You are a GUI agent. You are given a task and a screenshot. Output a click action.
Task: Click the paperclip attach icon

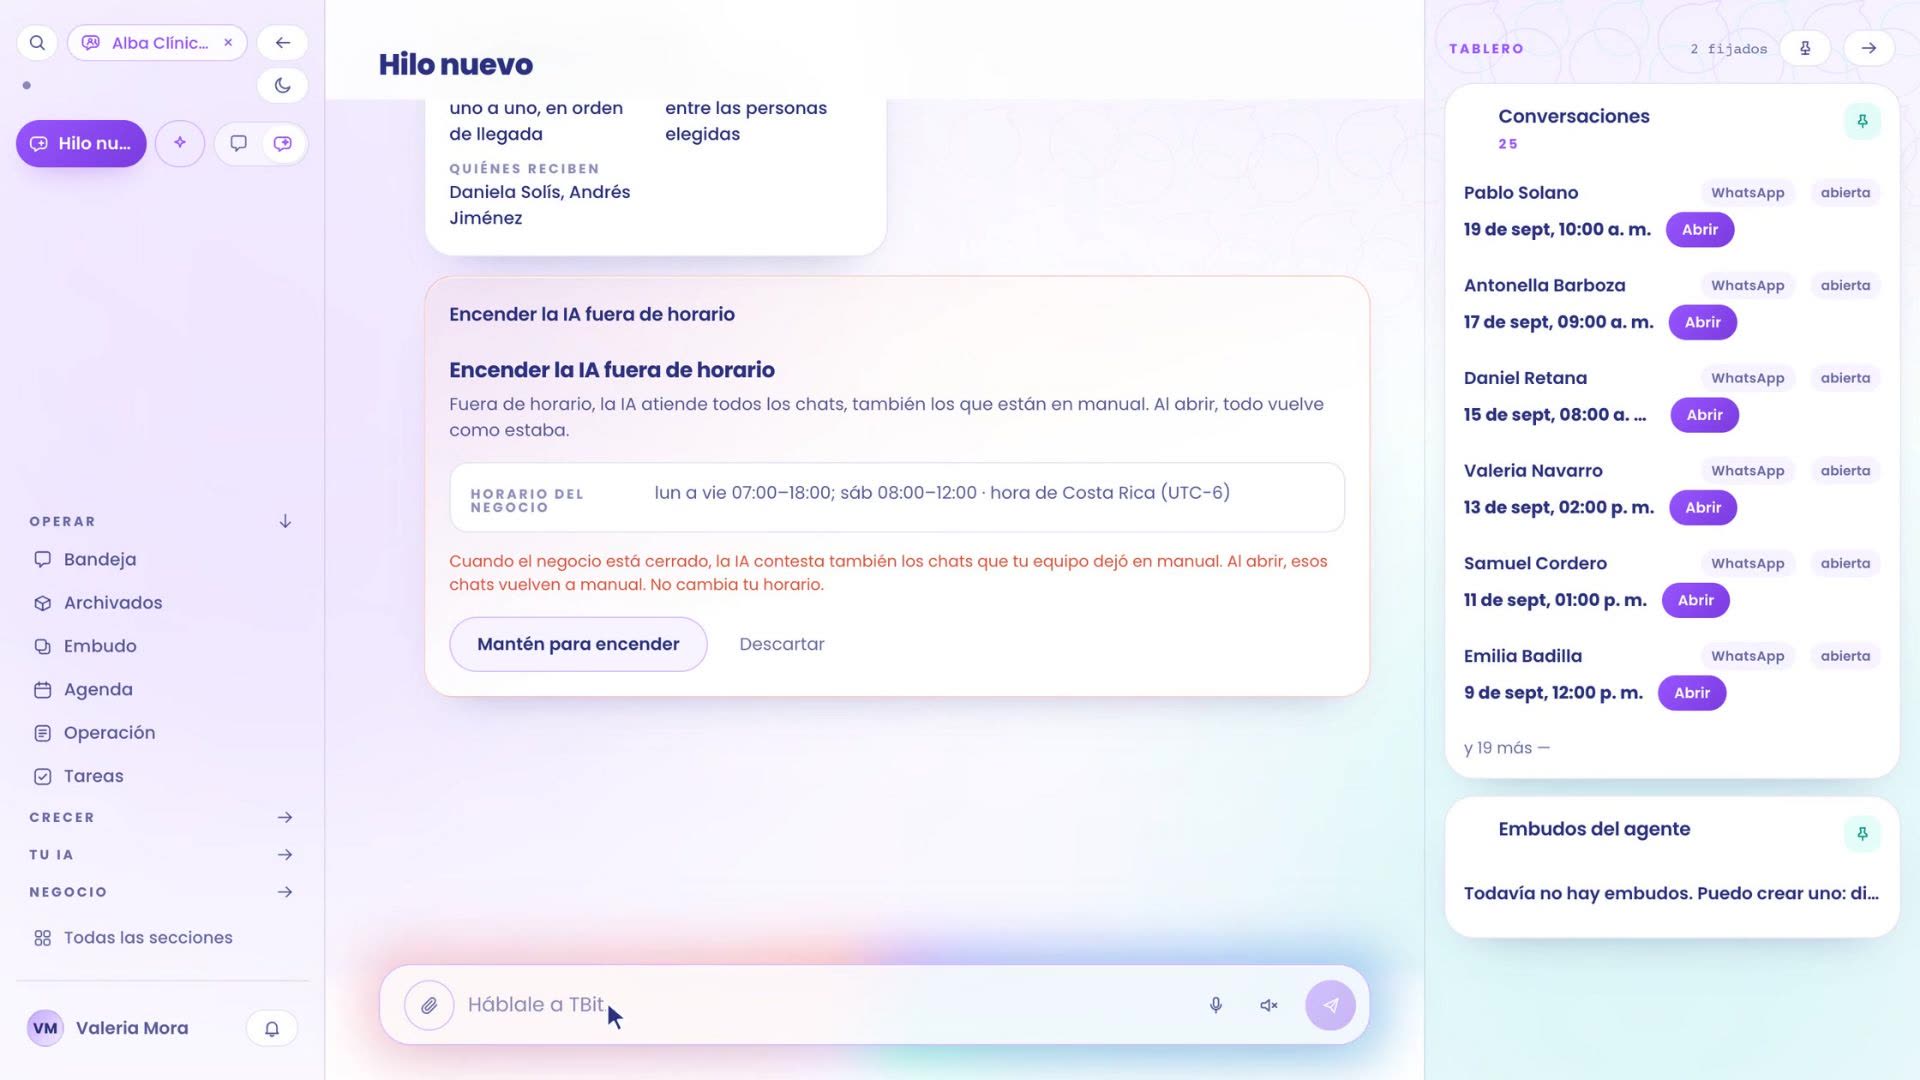pos(429,1005)
